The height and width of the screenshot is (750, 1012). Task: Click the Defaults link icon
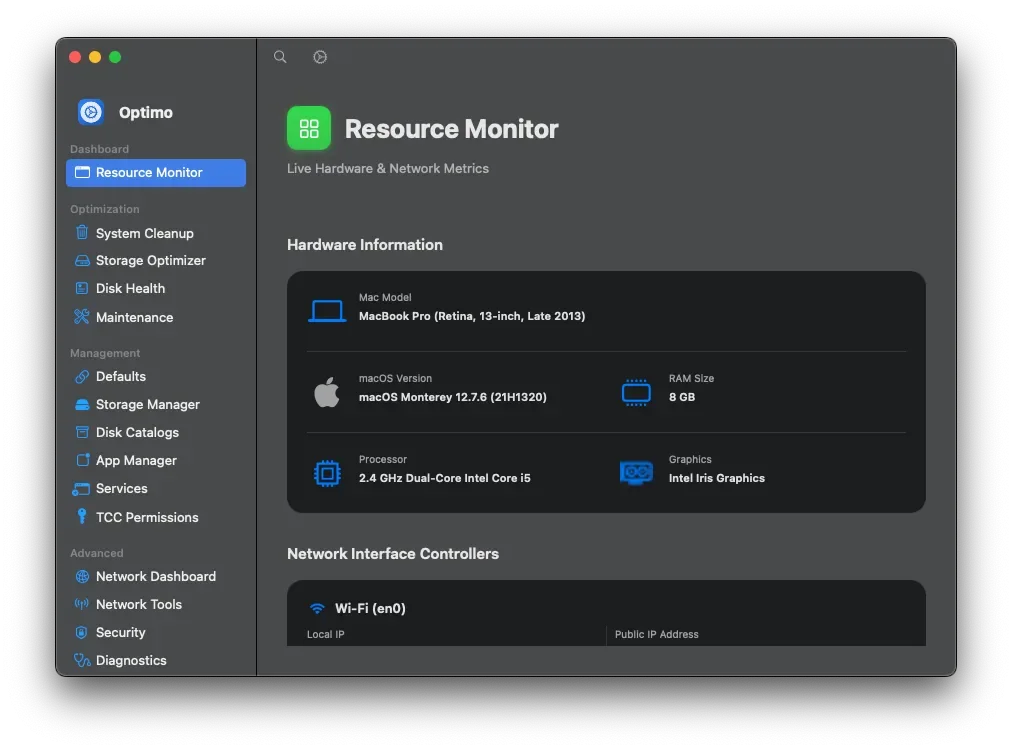[x=82, y=376]
